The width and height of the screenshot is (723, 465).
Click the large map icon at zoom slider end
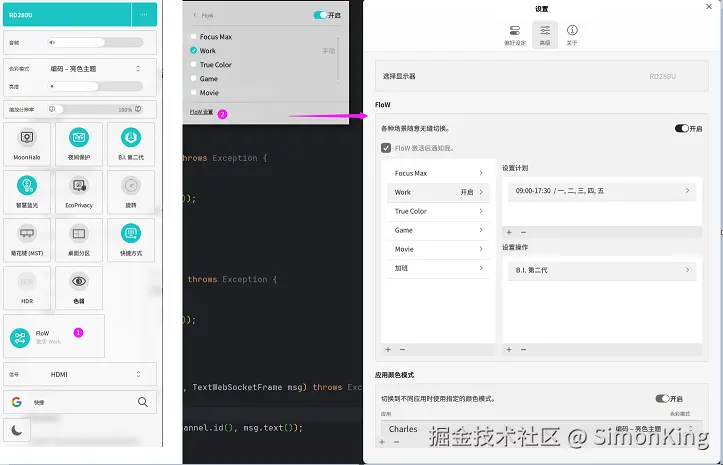[x=138, y=109]
